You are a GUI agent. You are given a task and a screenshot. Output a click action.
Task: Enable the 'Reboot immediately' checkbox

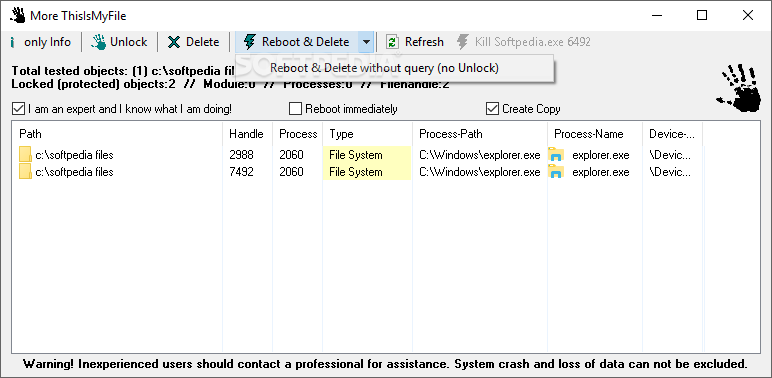coord(295,109)
